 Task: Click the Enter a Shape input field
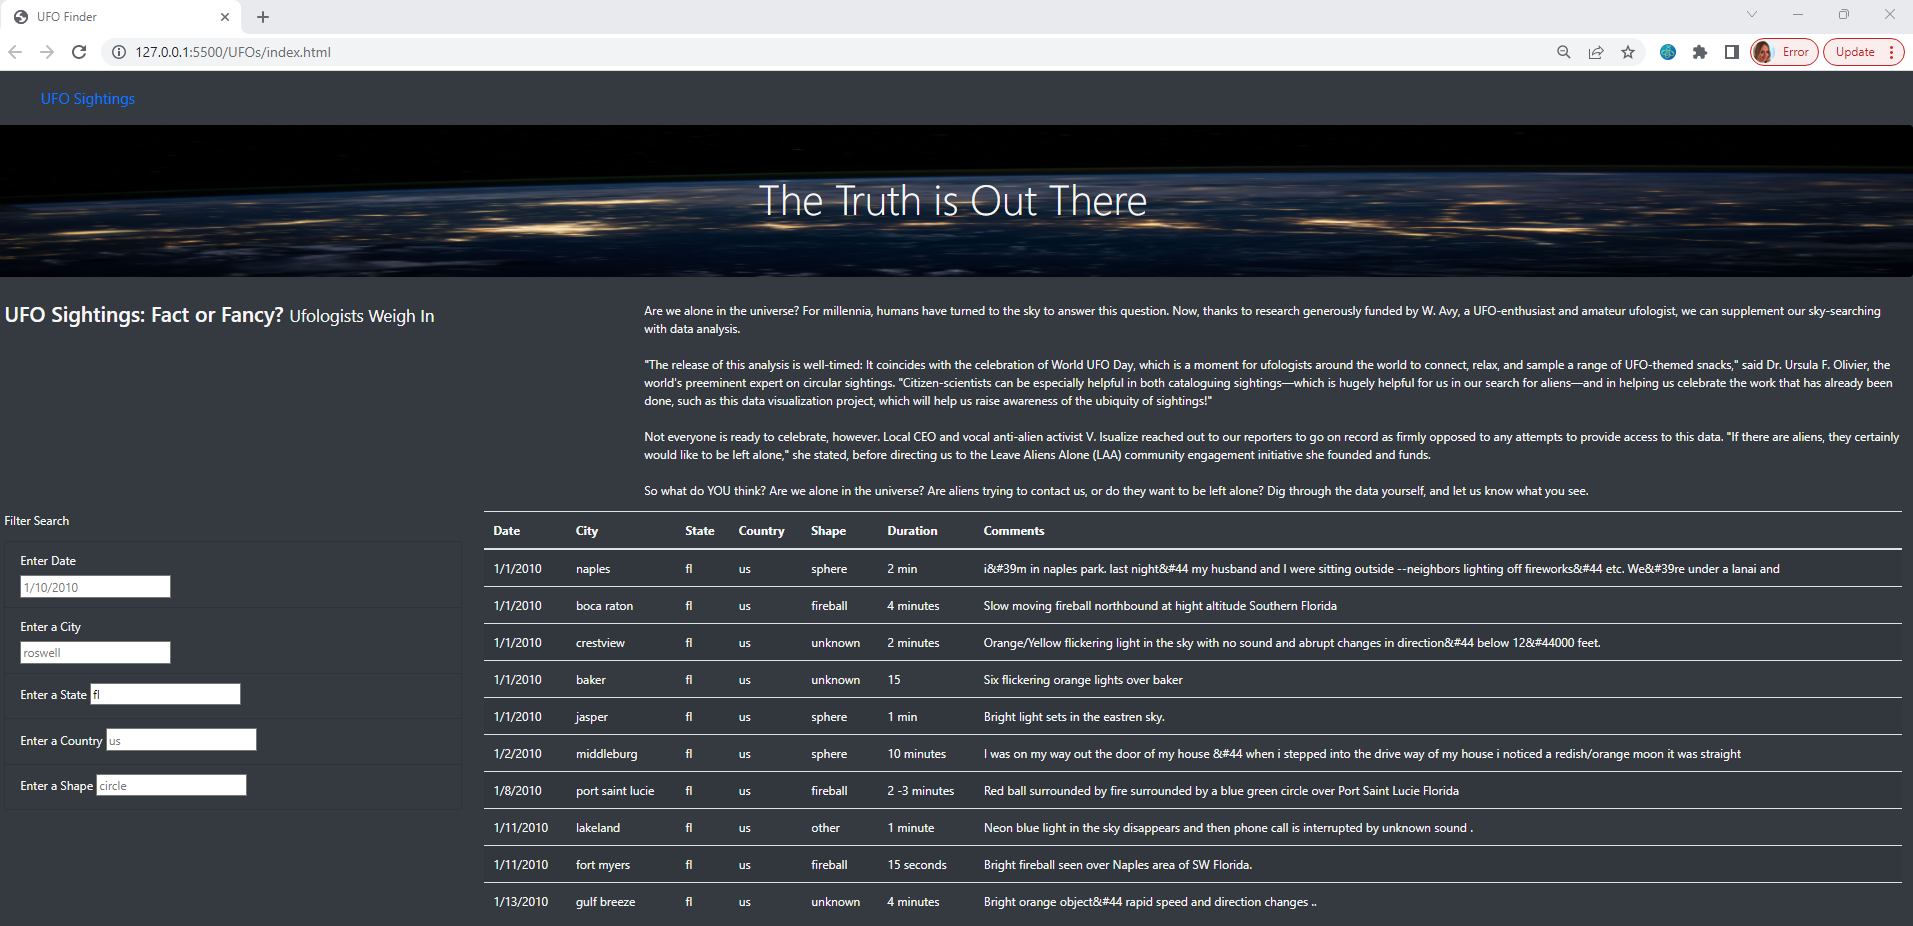(x=170, y=785)
